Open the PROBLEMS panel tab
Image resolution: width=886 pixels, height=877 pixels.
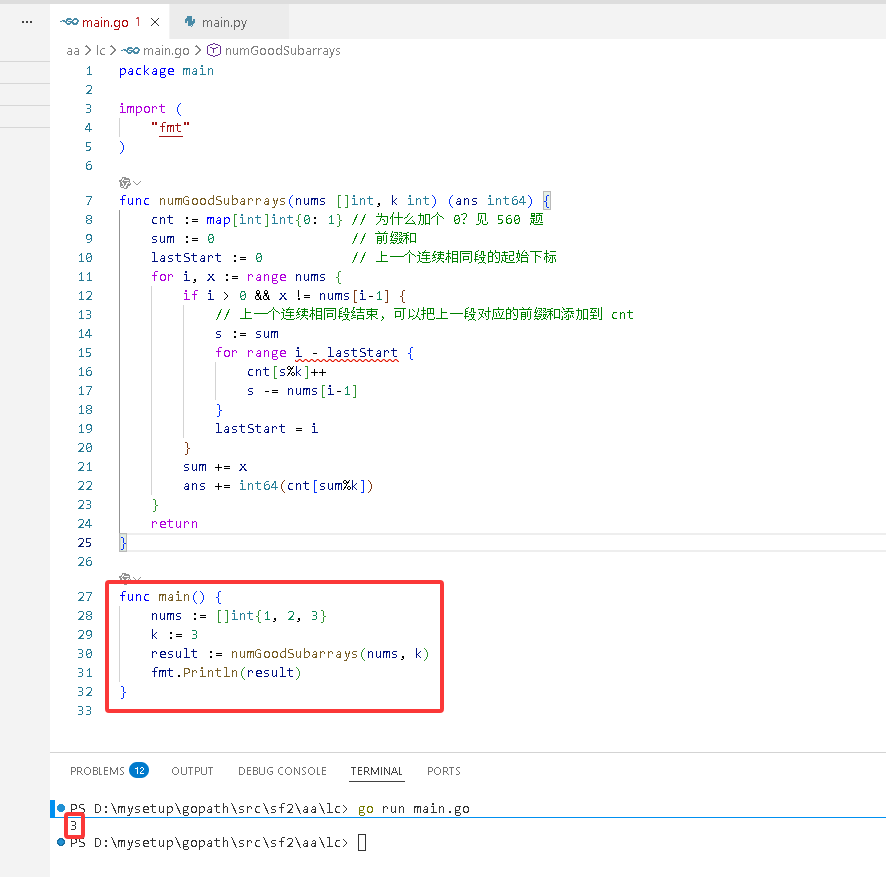click(97, 771)
